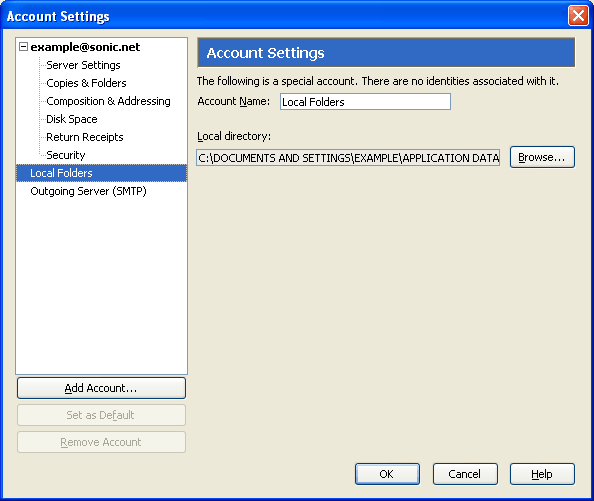
Task: Select Composition & Addressing item
Action: pyautogui.click(x=108, y=101)
